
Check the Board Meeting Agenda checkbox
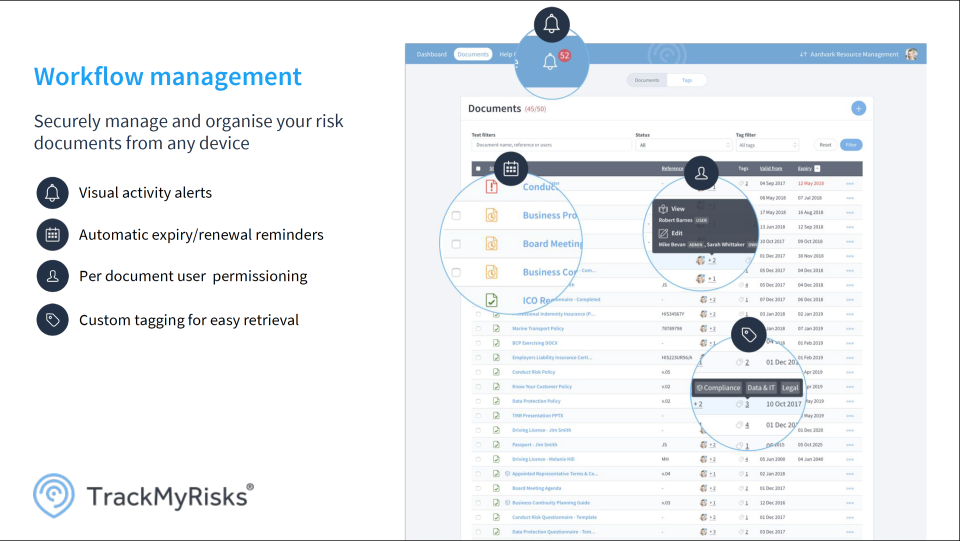[478, 488]
